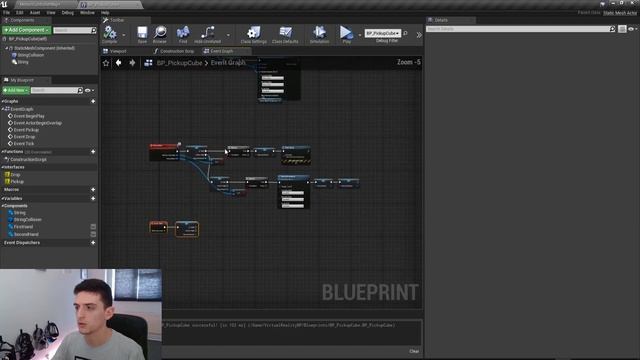Image resolution: width=640 pixels, height=360 pixels.
Task: Open the Window menu
Action: (x=87, y=13)
